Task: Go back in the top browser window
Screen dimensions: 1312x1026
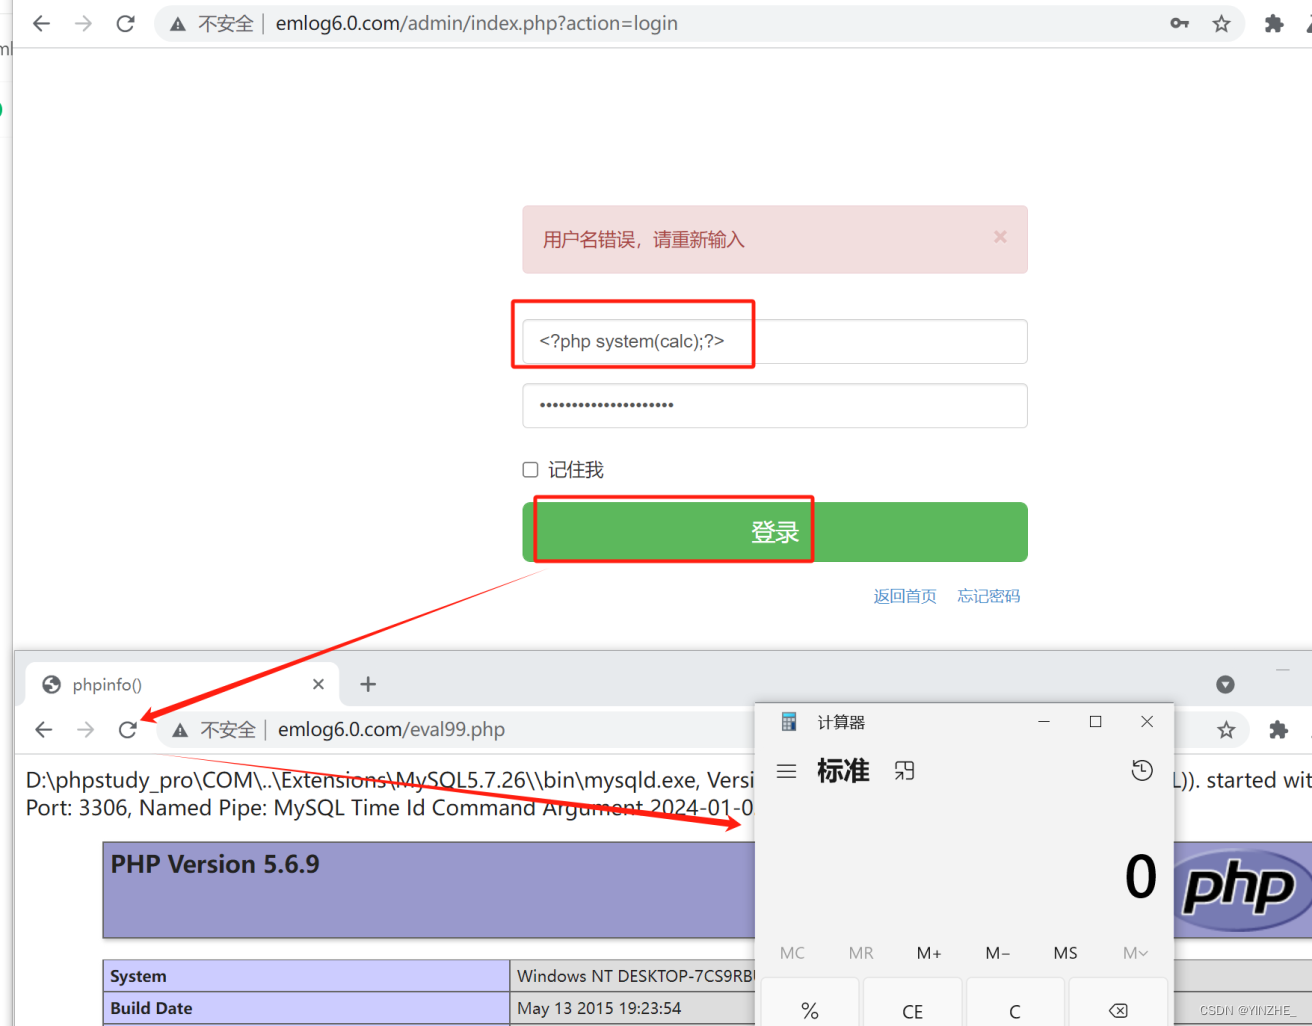Action: [41, 23]
